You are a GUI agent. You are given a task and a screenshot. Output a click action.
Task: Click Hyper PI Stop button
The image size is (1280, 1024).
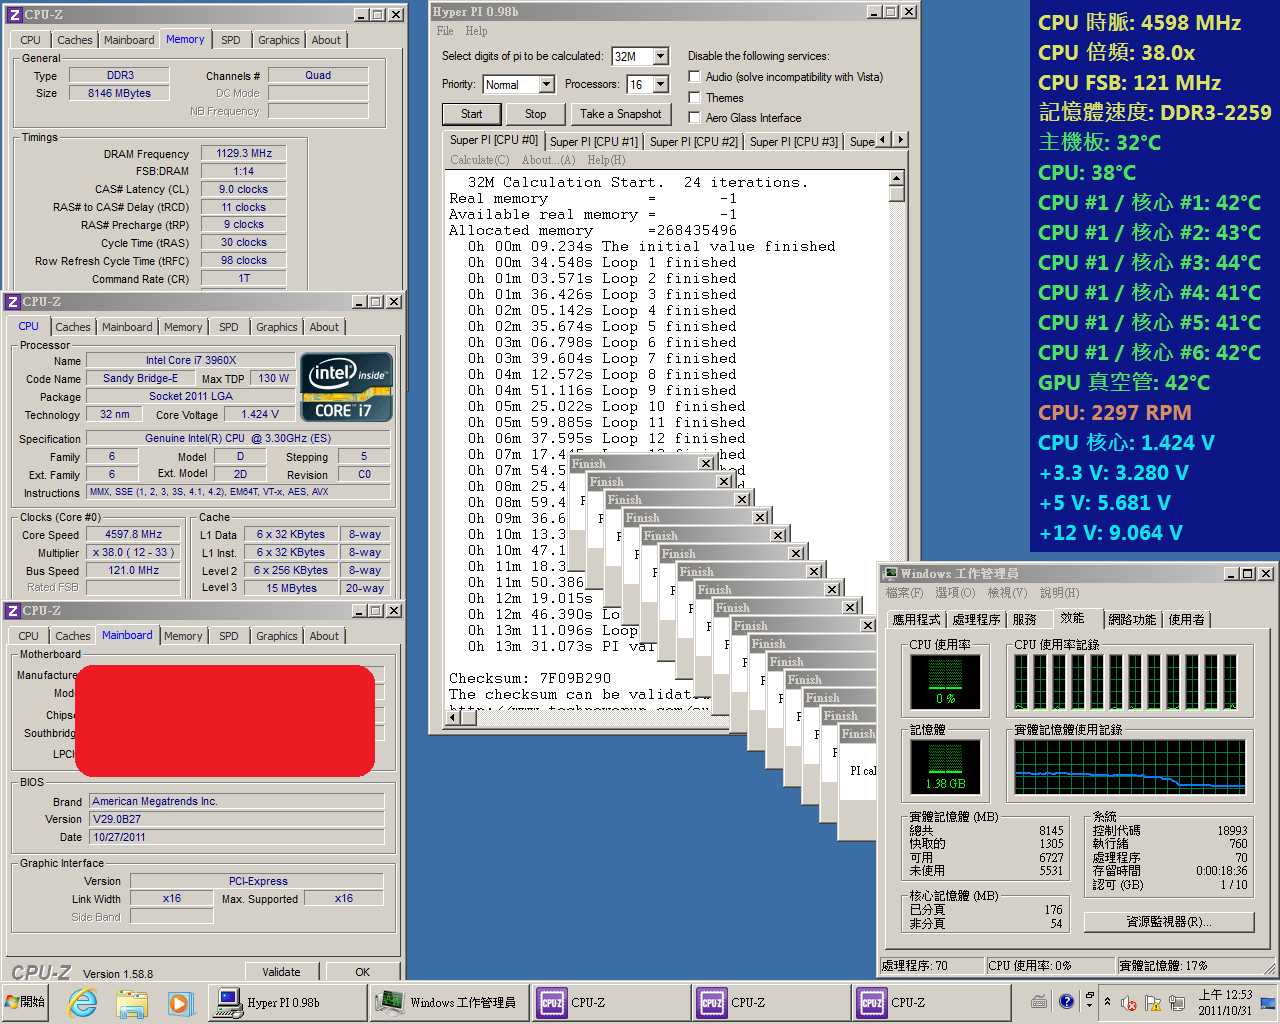536,114
